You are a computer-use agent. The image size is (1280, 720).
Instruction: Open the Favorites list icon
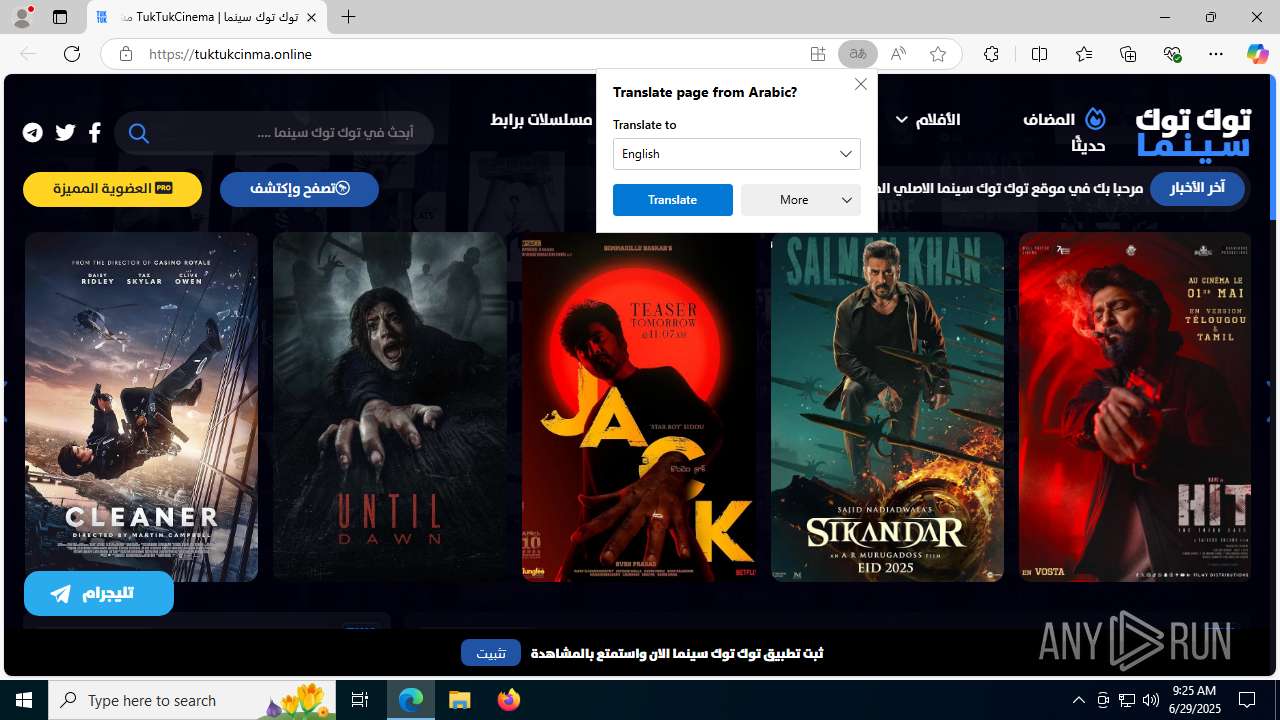click(1084, 54)
